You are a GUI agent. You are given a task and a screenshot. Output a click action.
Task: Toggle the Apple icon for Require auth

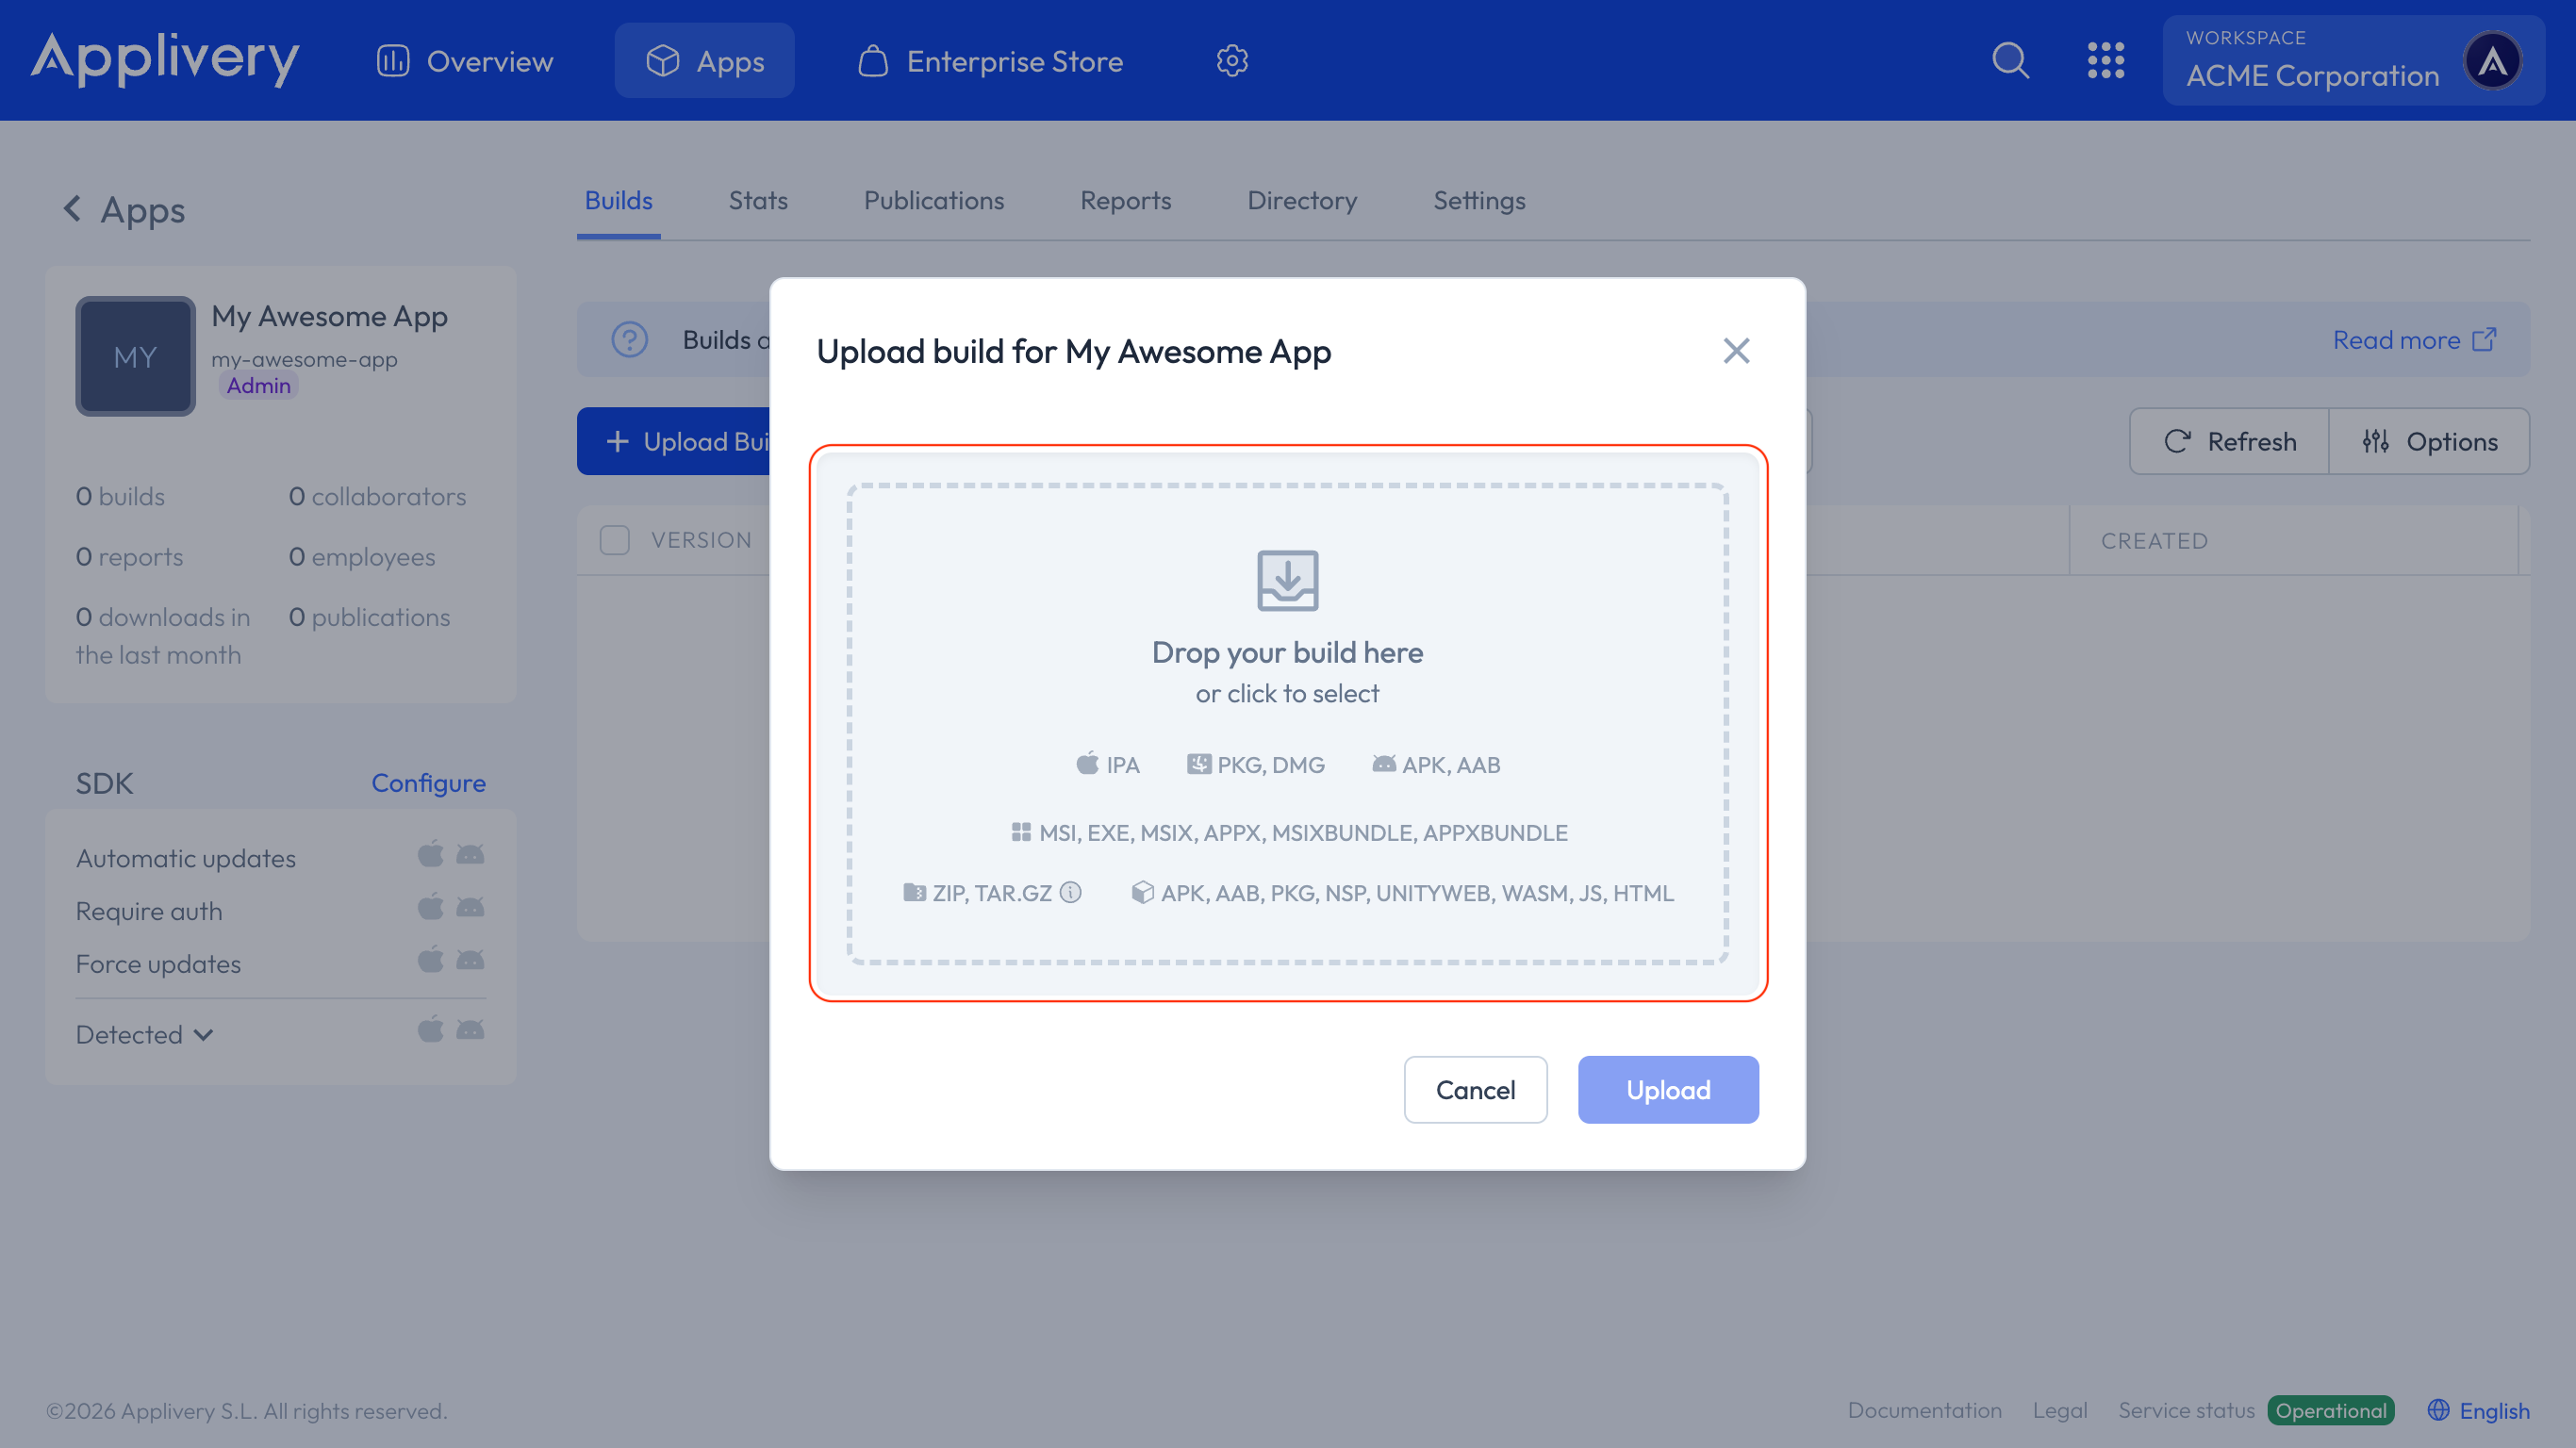[x=431, y=907]
